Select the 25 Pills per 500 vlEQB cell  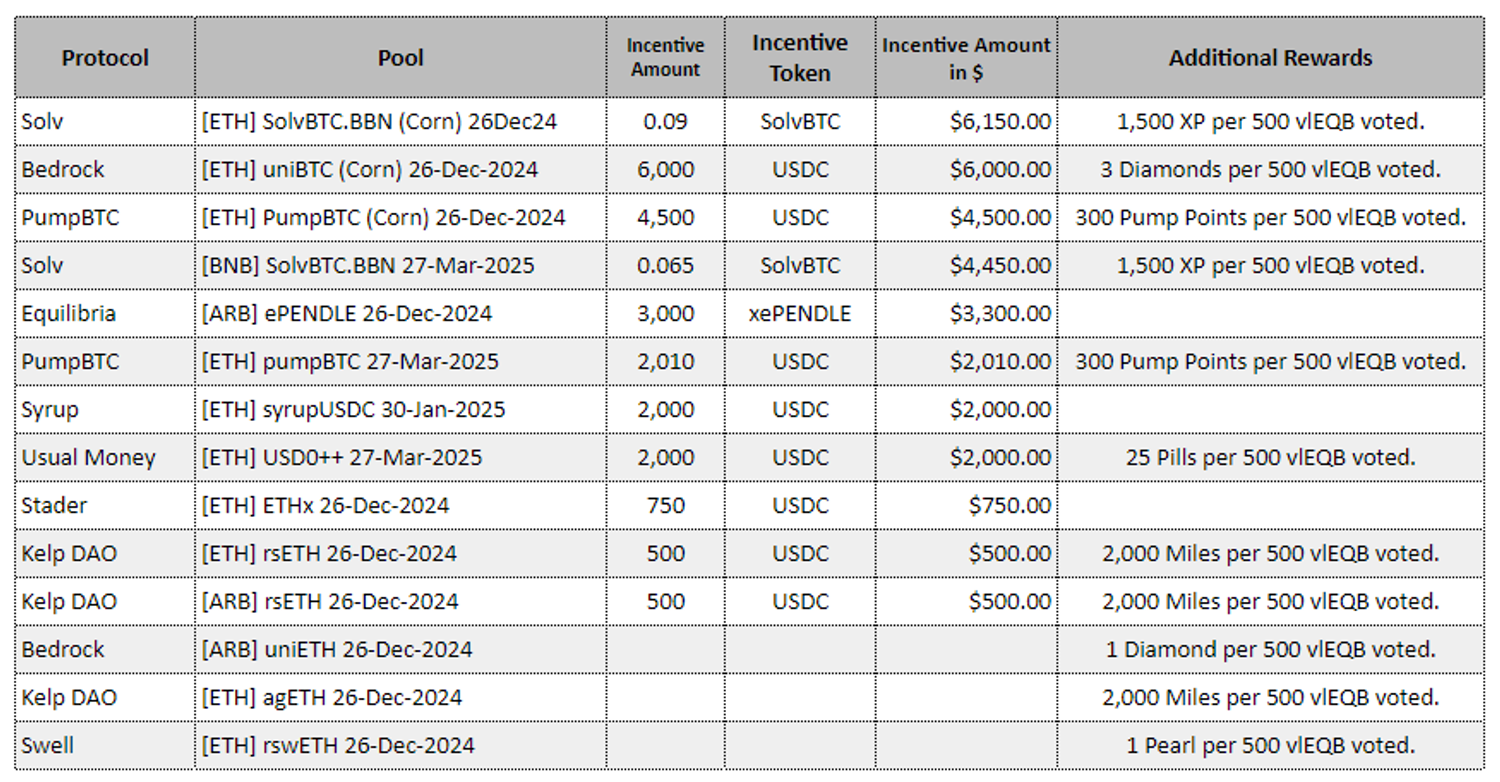click(1270, 457)
